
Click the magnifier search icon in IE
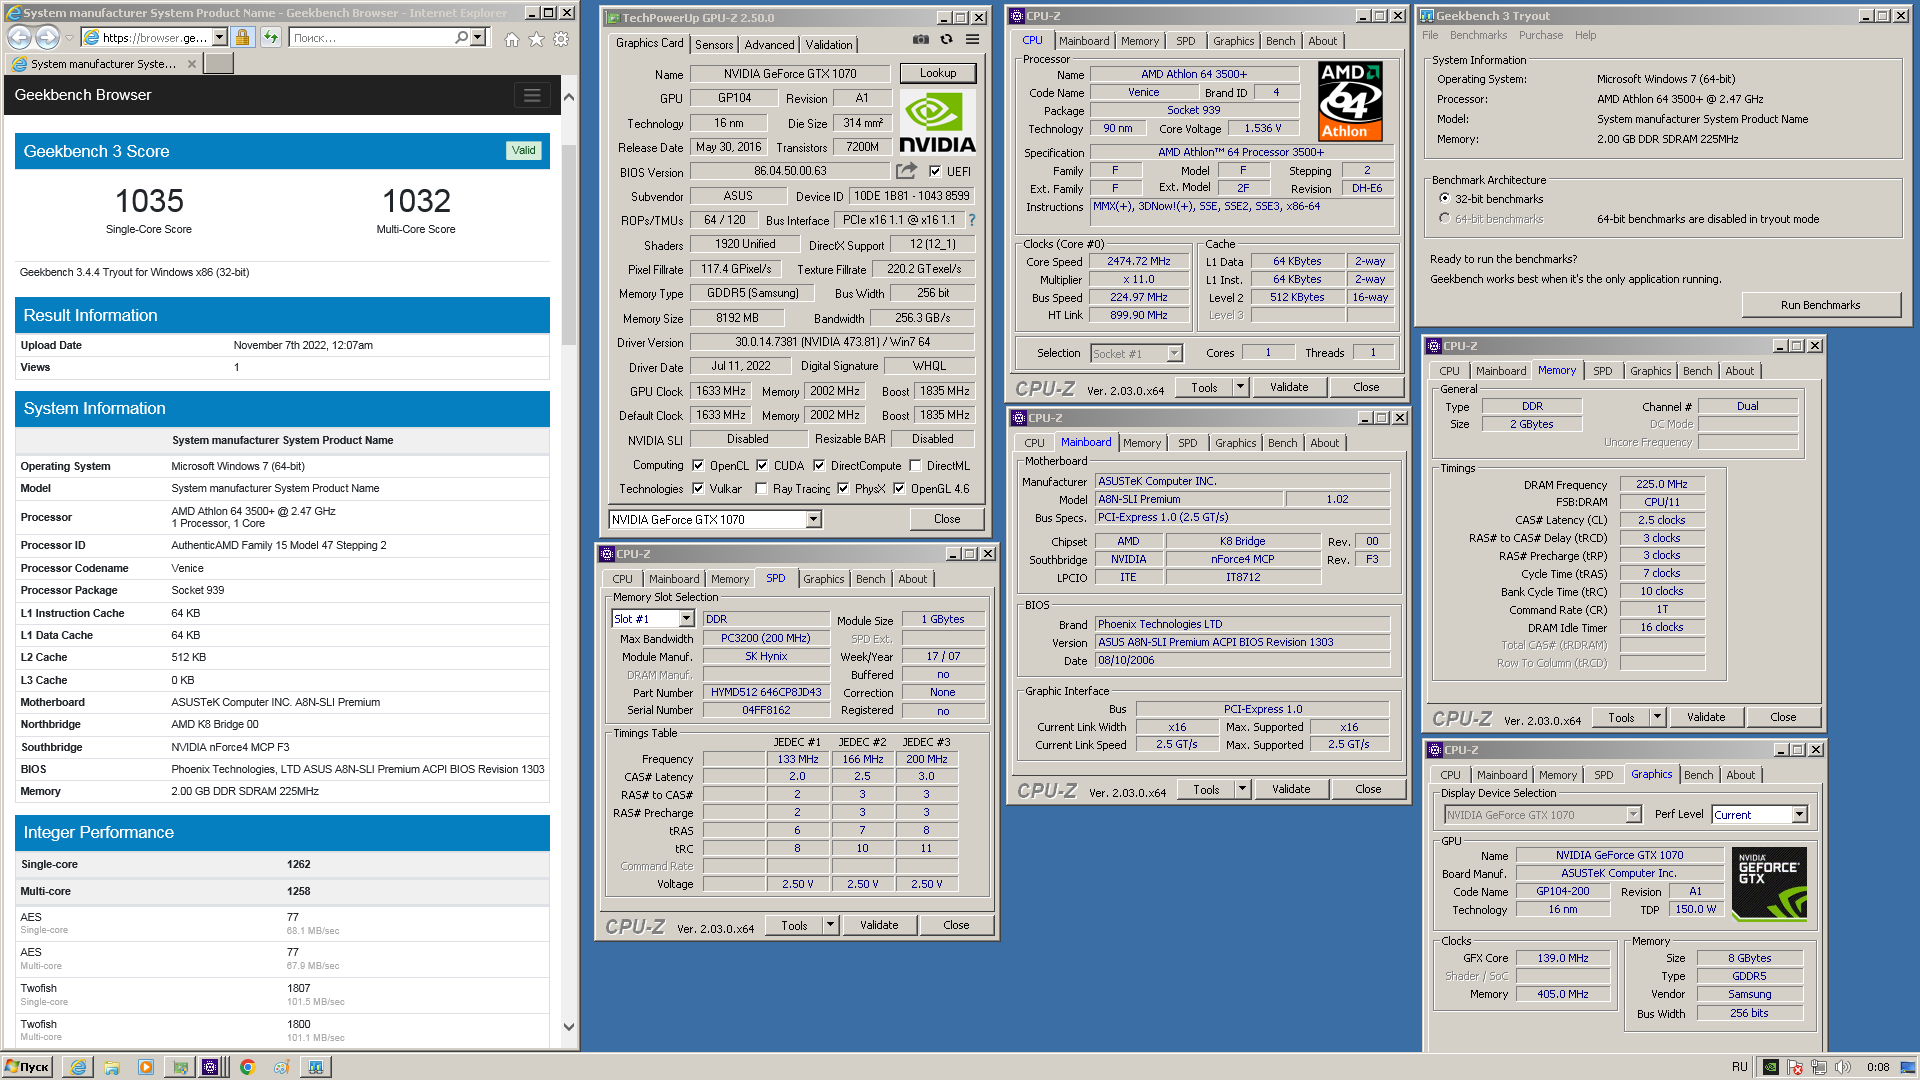pos(461,37)
